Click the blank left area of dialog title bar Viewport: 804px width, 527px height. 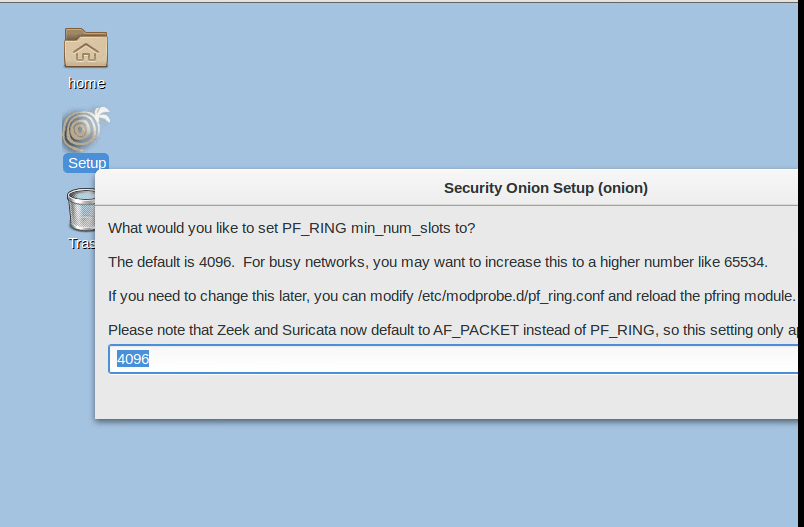pyautogui.click(x=250, y=188)
